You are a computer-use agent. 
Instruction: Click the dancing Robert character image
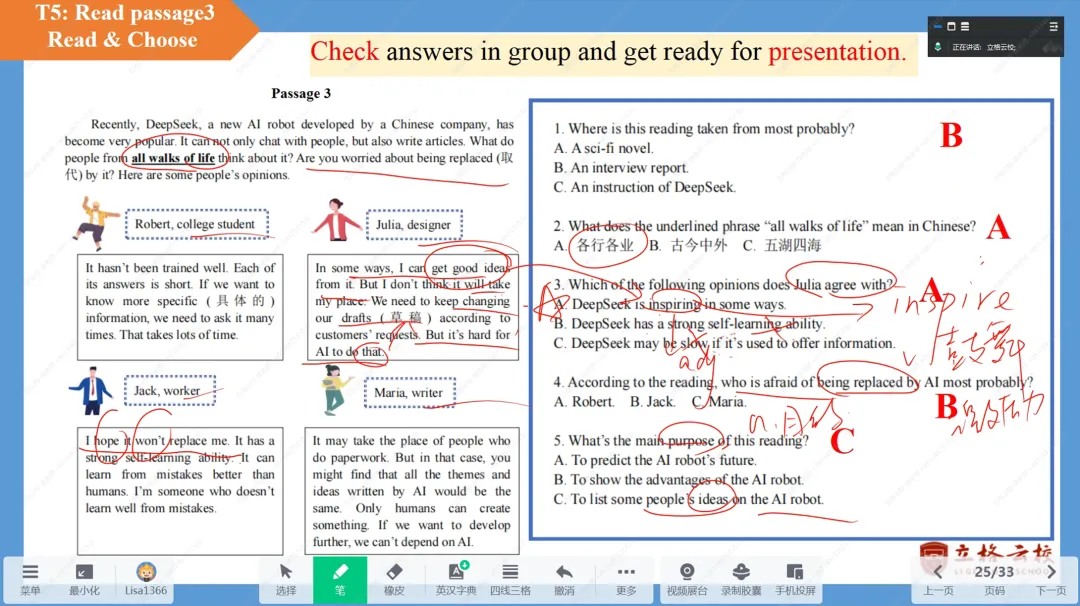pyautogui.click(x=96, y=222)
